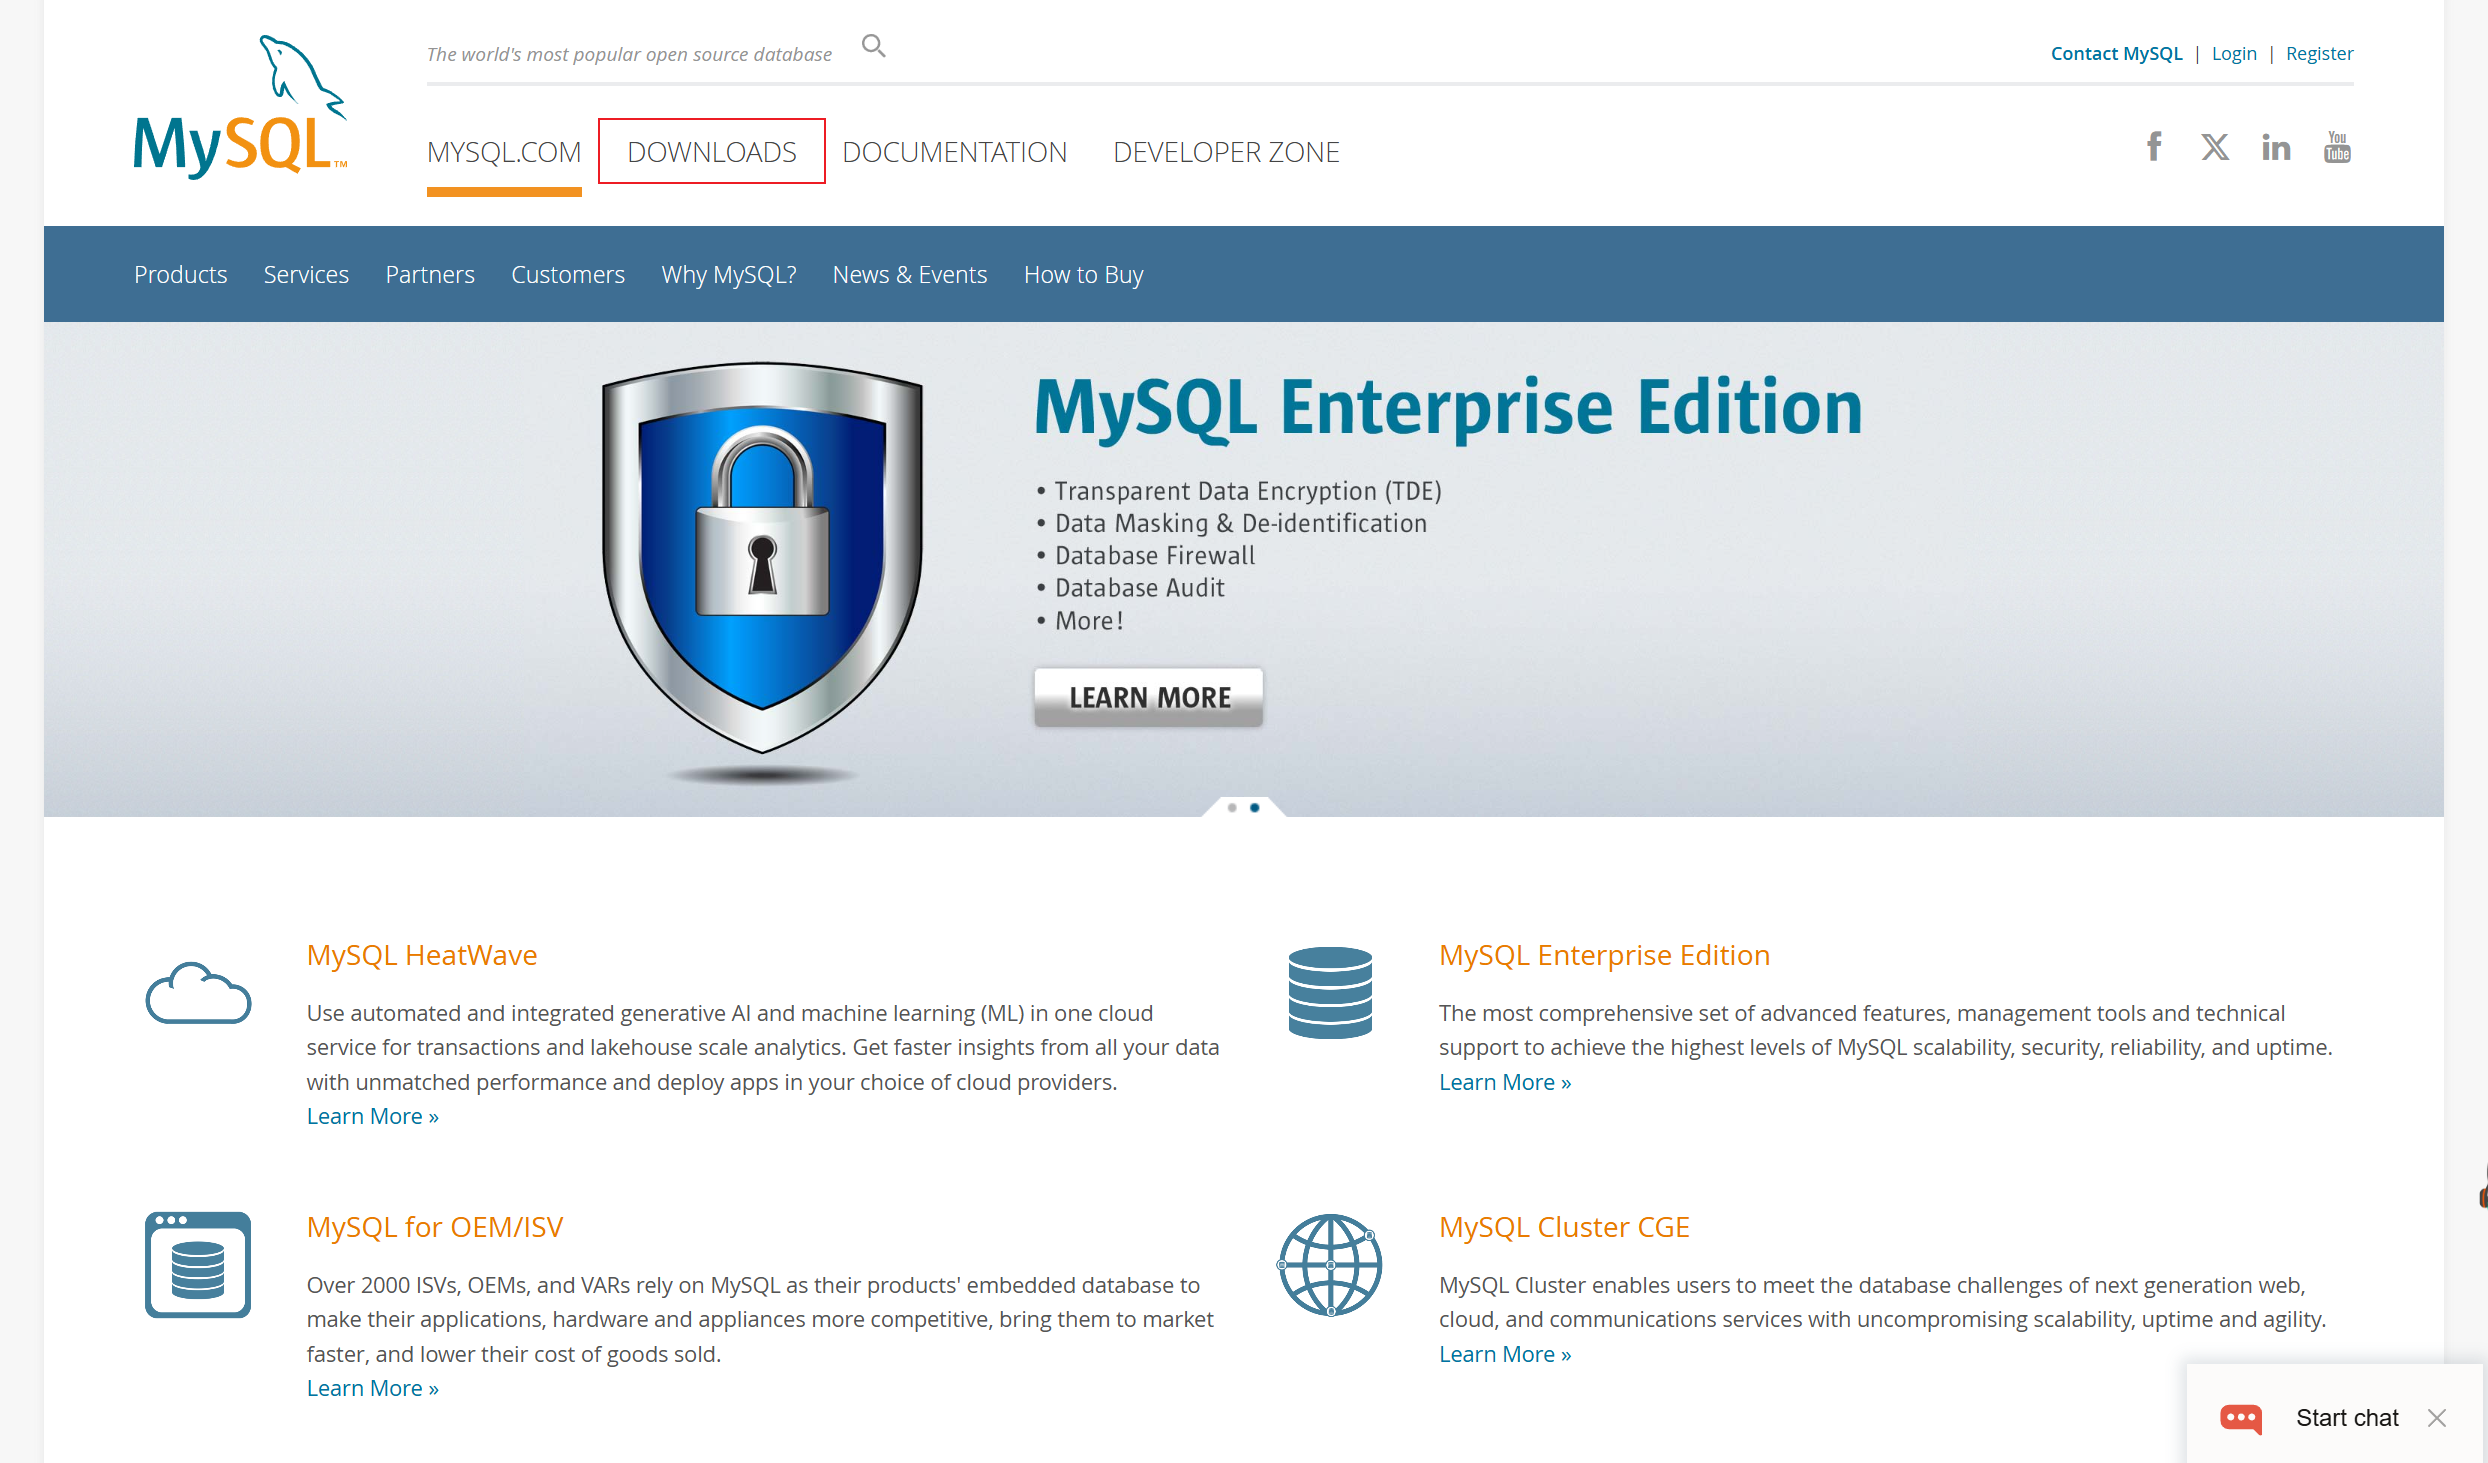Open the LinkedIn social icon
2488x1463 pixels.
(x=2276, y=148)
